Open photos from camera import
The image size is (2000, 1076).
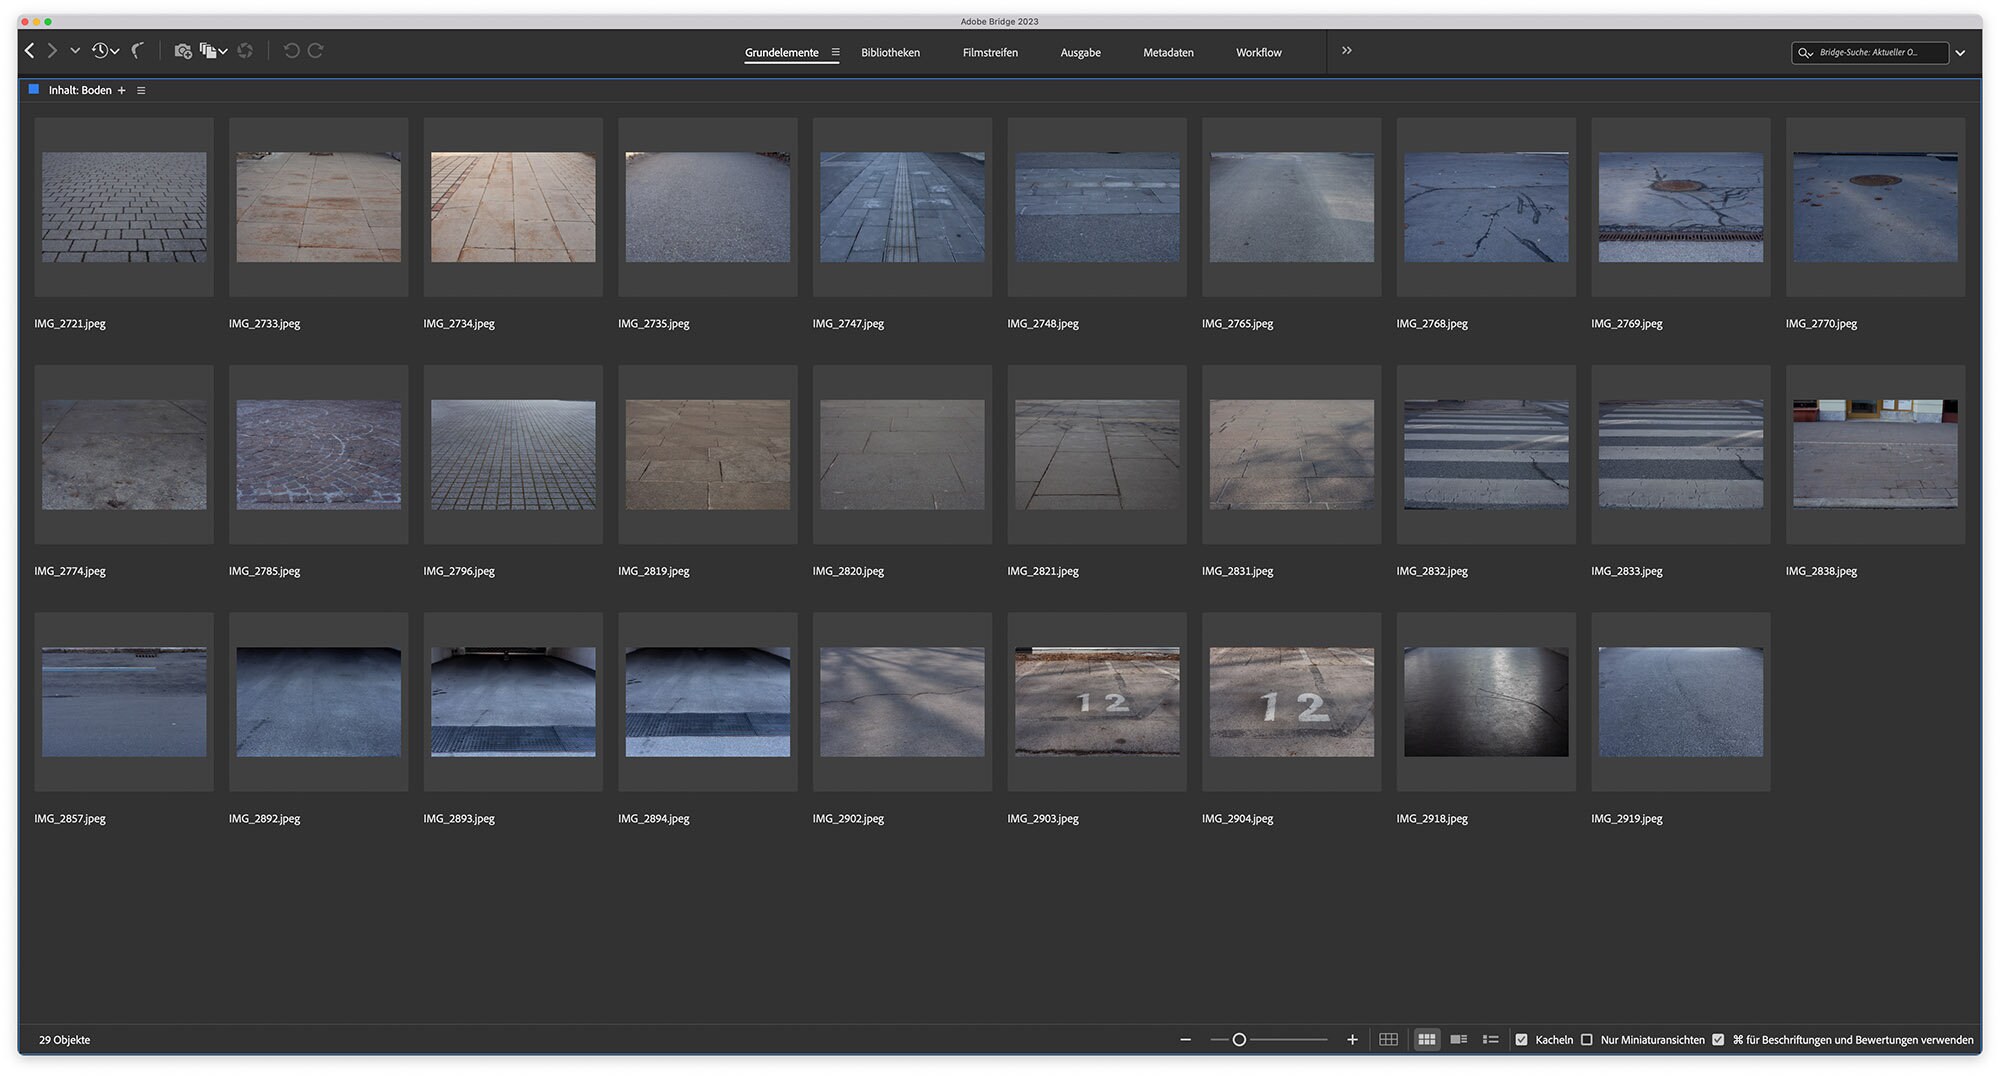click(x=183, y=50)
